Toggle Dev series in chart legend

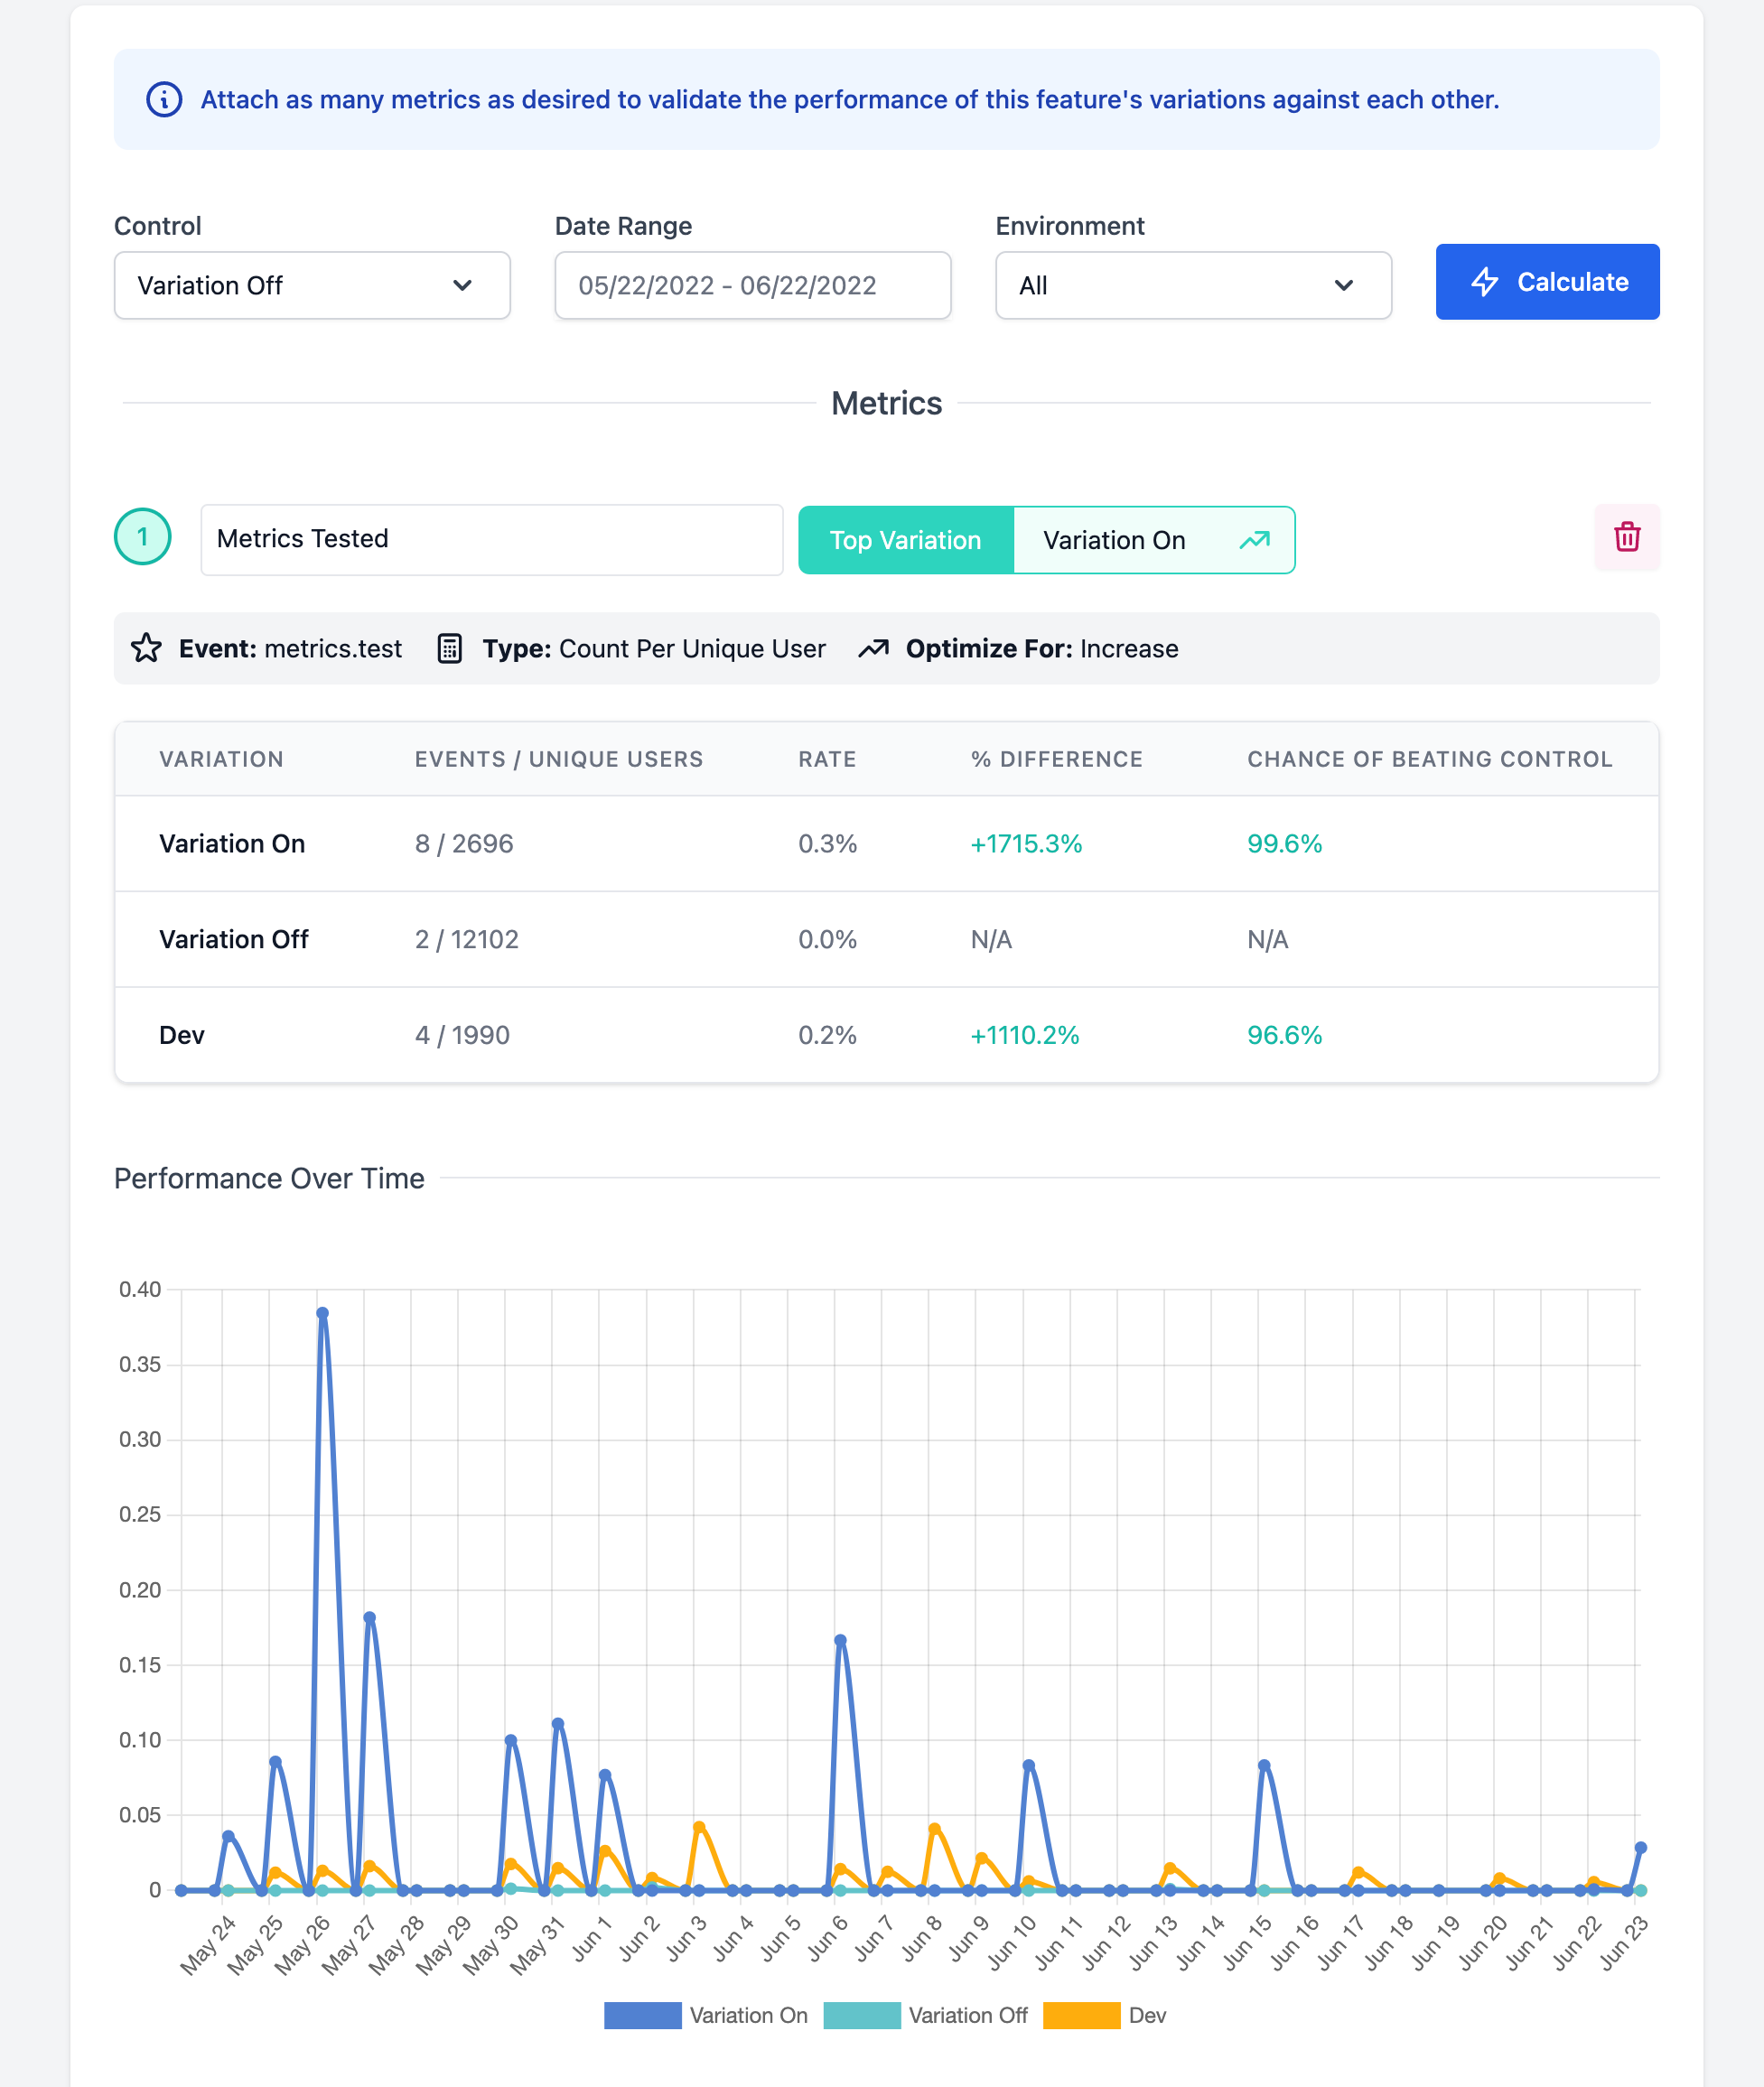pyautogui.click(x=1104, y=2015)
